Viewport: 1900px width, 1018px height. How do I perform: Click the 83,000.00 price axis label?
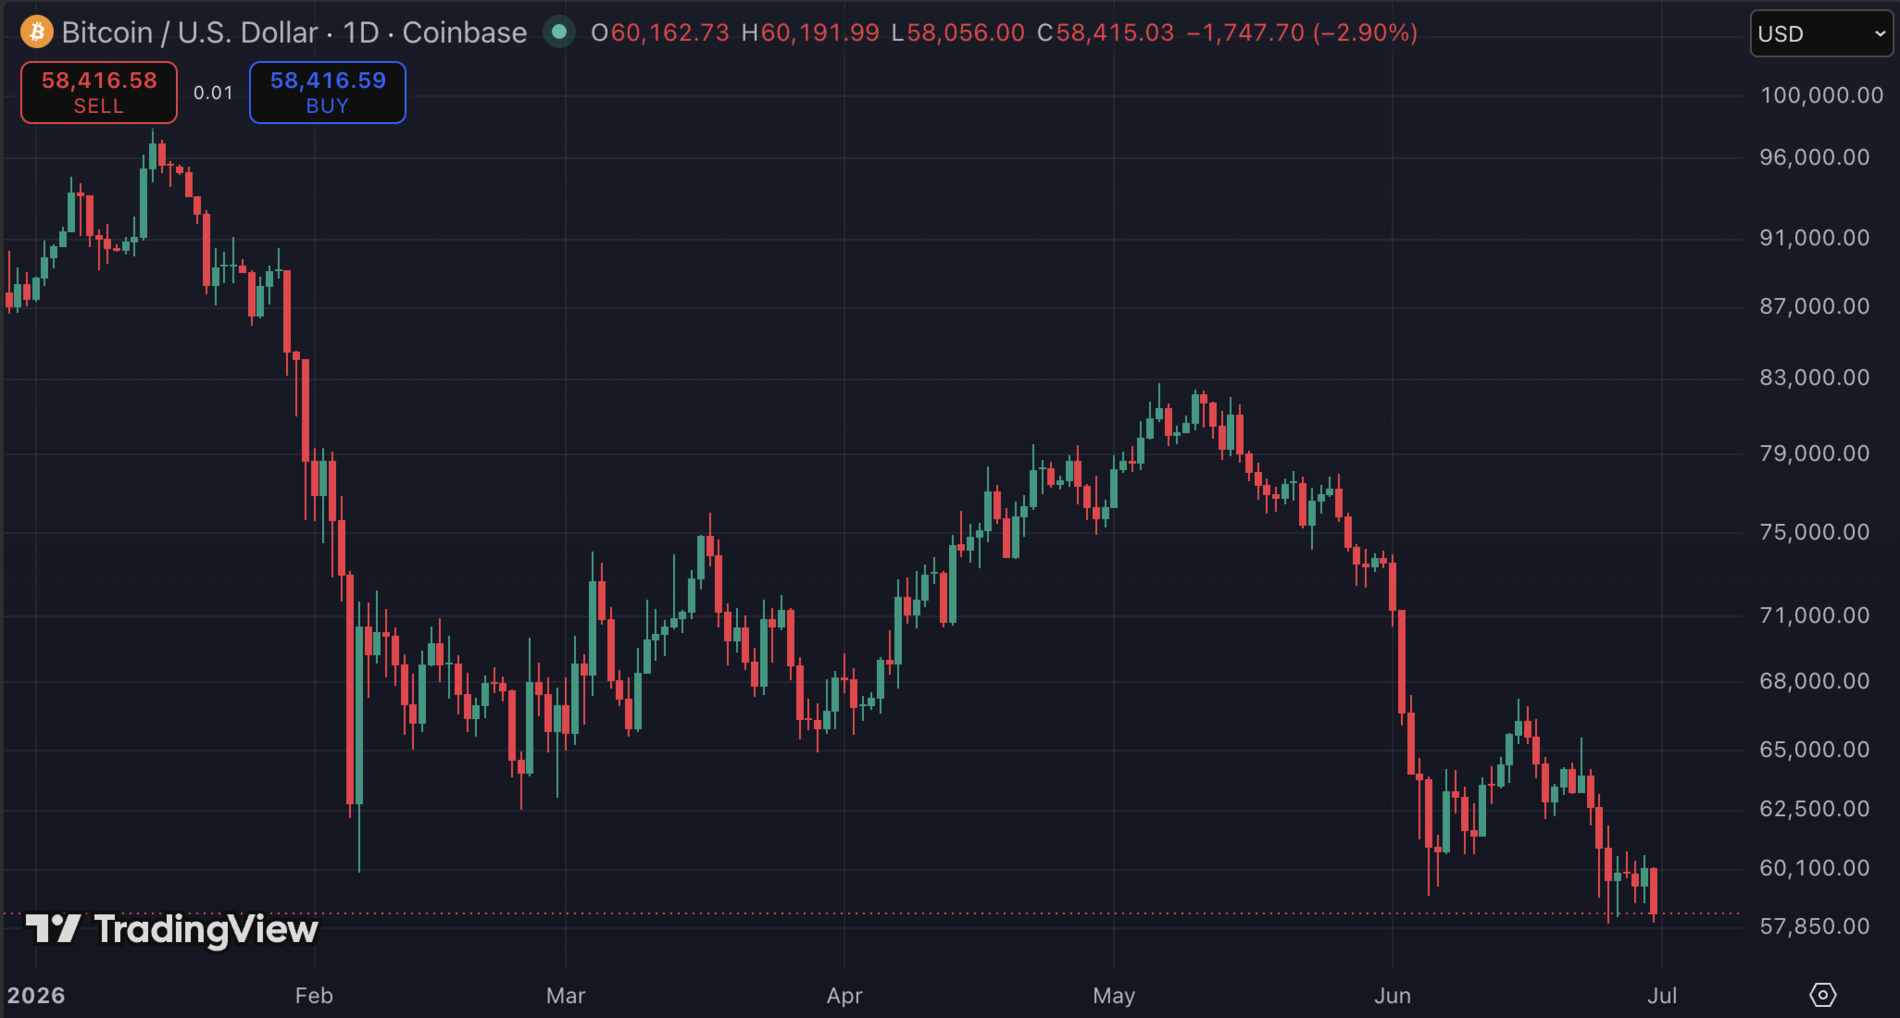(1814, 377)
